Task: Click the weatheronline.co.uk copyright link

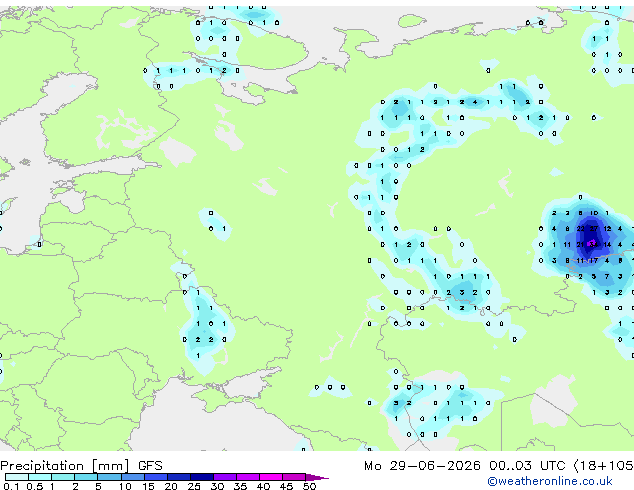Action: click(550, 481)
